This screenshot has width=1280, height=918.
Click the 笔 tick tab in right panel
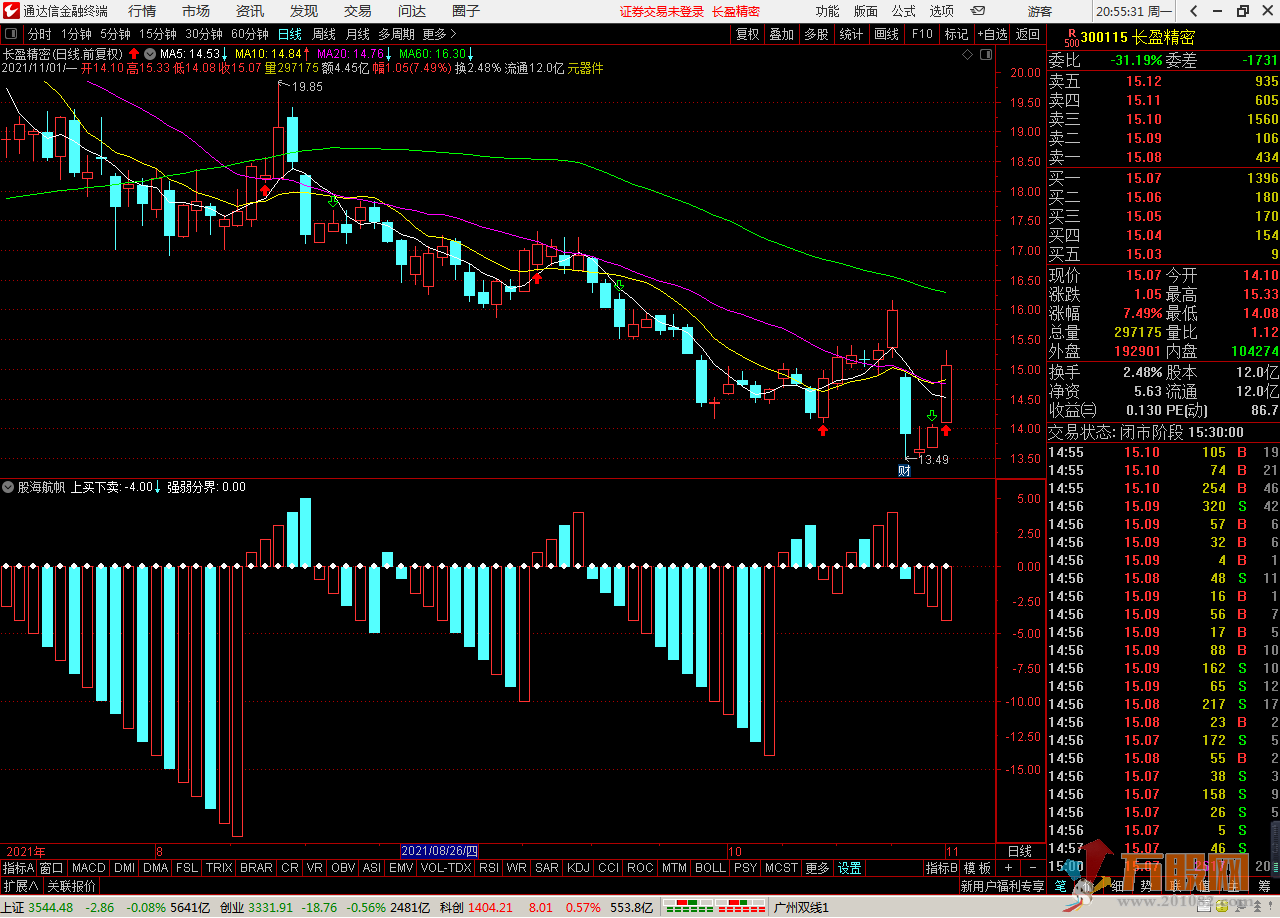(x=1061, y=886)
